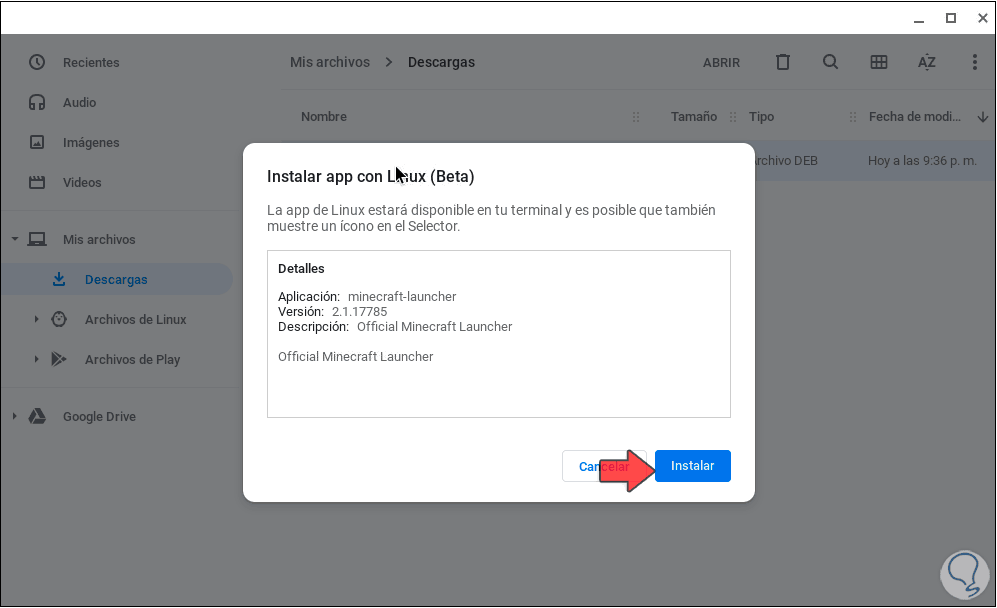Open Archivos de Play
997x608 pixels.
click(133, 360)
